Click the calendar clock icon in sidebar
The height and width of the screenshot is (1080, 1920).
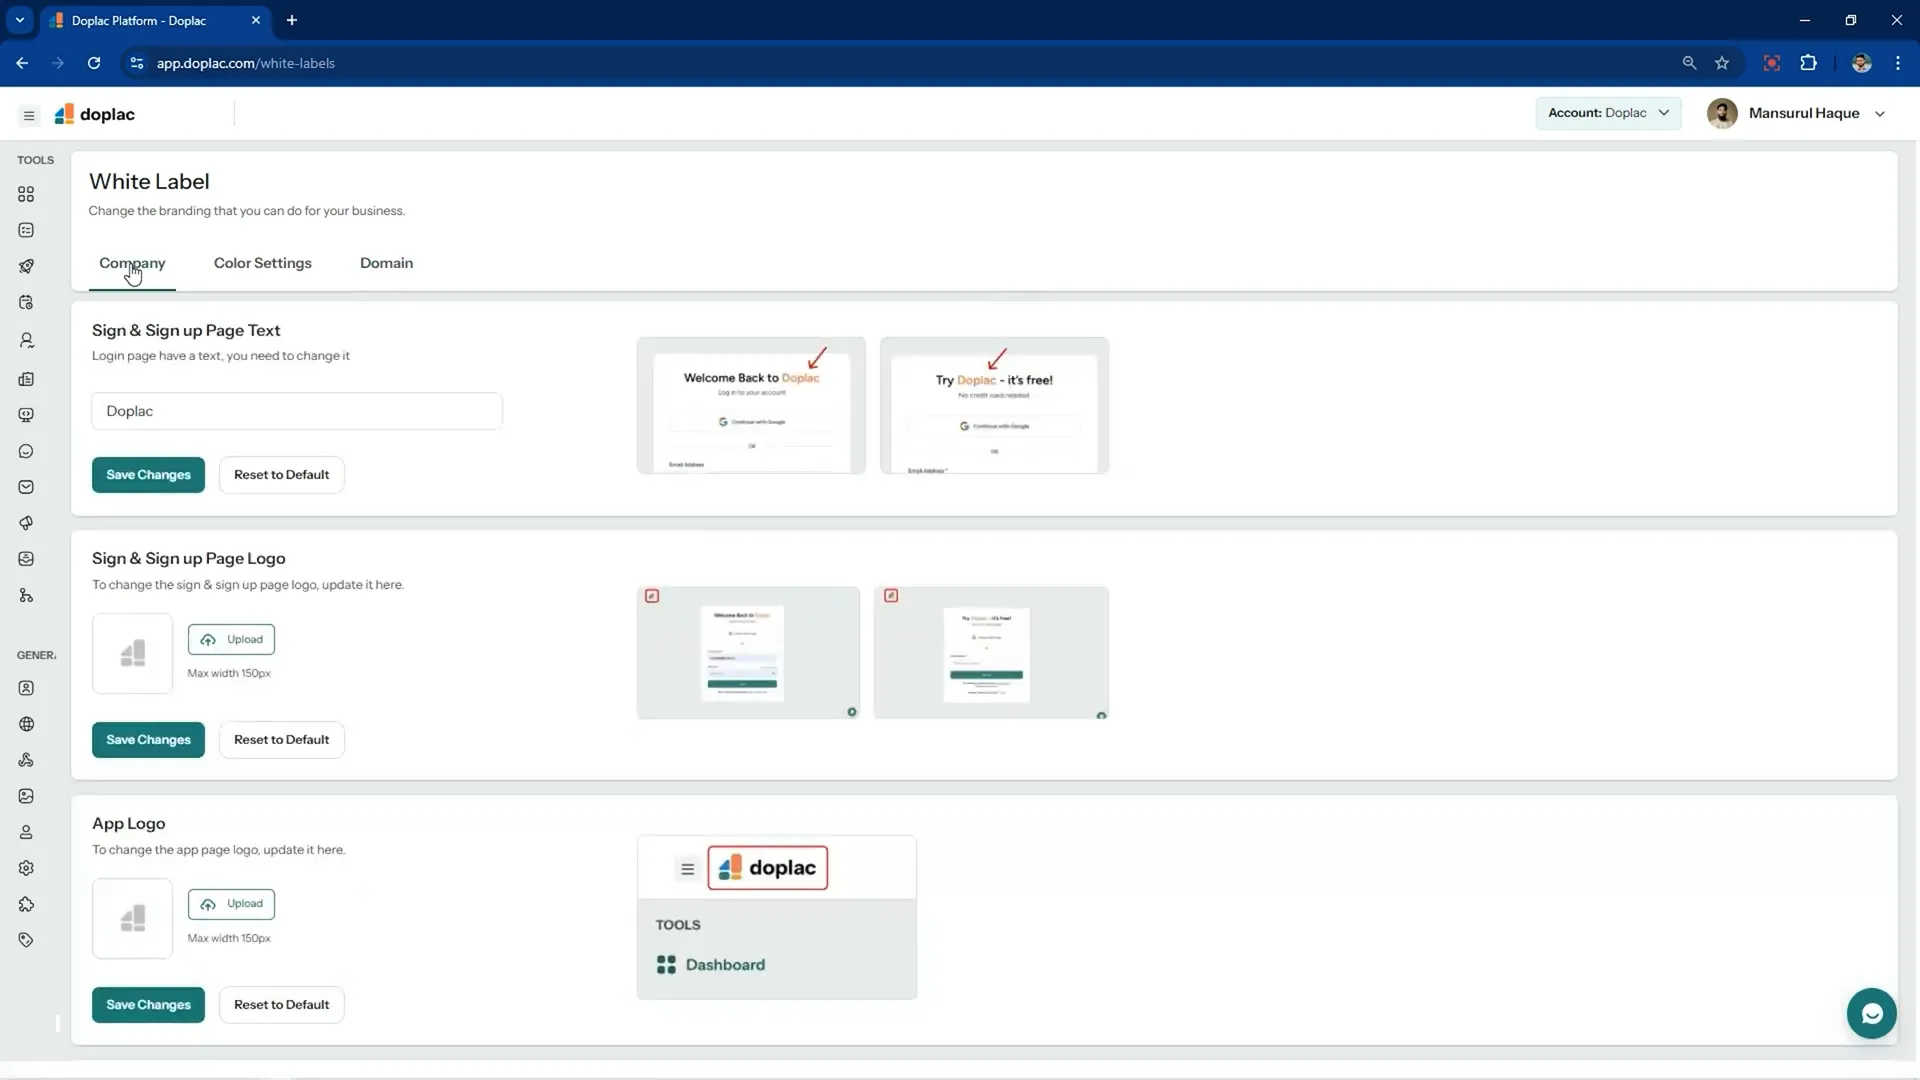coord(26,302)
